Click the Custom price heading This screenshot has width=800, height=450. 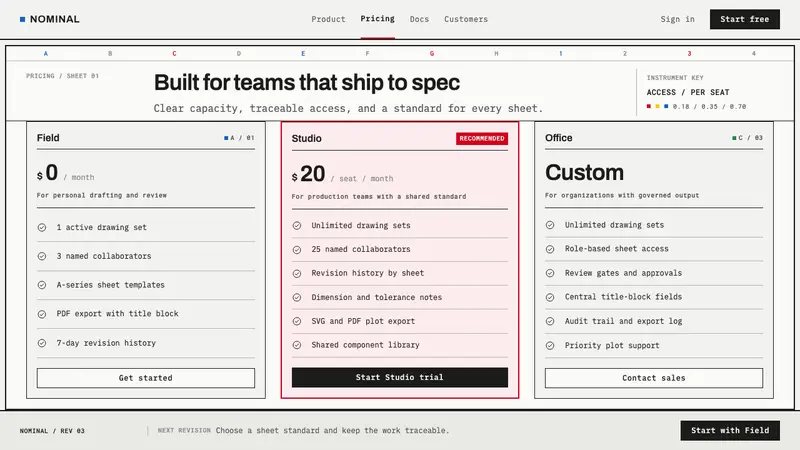tap(584, 172)
